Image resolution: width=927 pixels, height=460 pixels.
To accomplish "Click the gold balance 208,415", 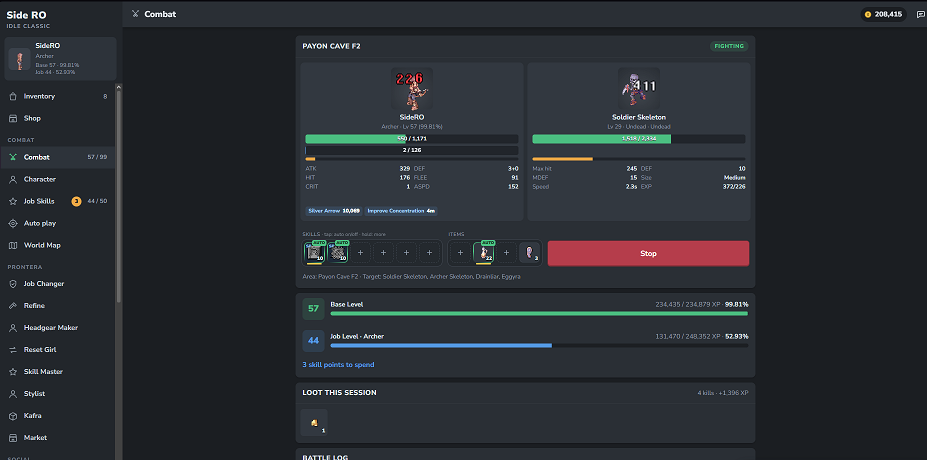I will pos(883,14).
